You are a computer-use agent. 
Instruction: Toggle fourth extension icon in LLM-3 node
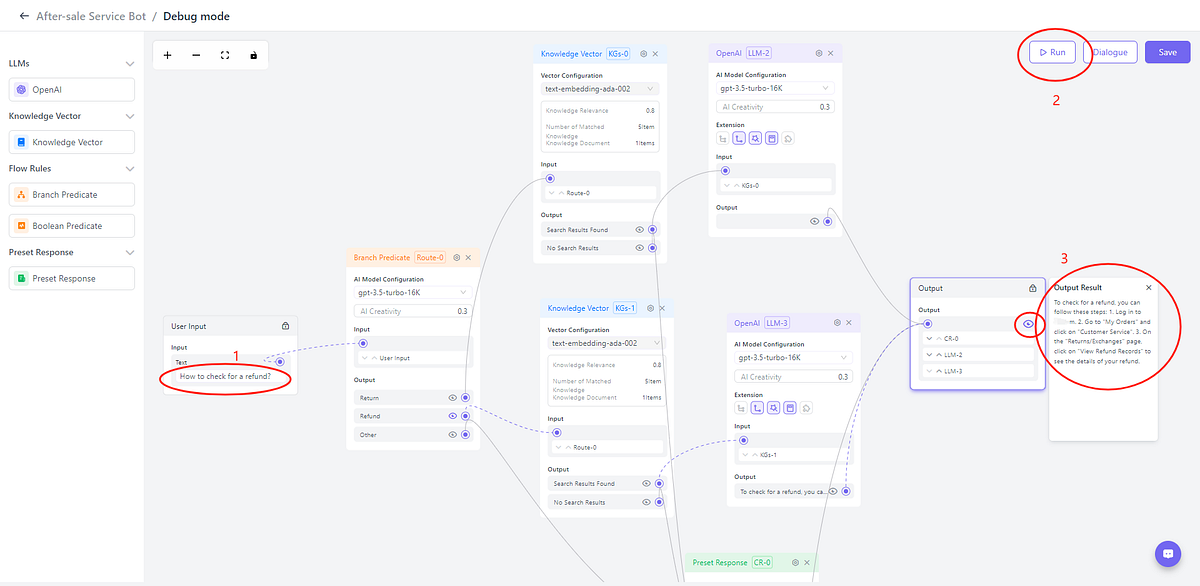coord(790,408)
